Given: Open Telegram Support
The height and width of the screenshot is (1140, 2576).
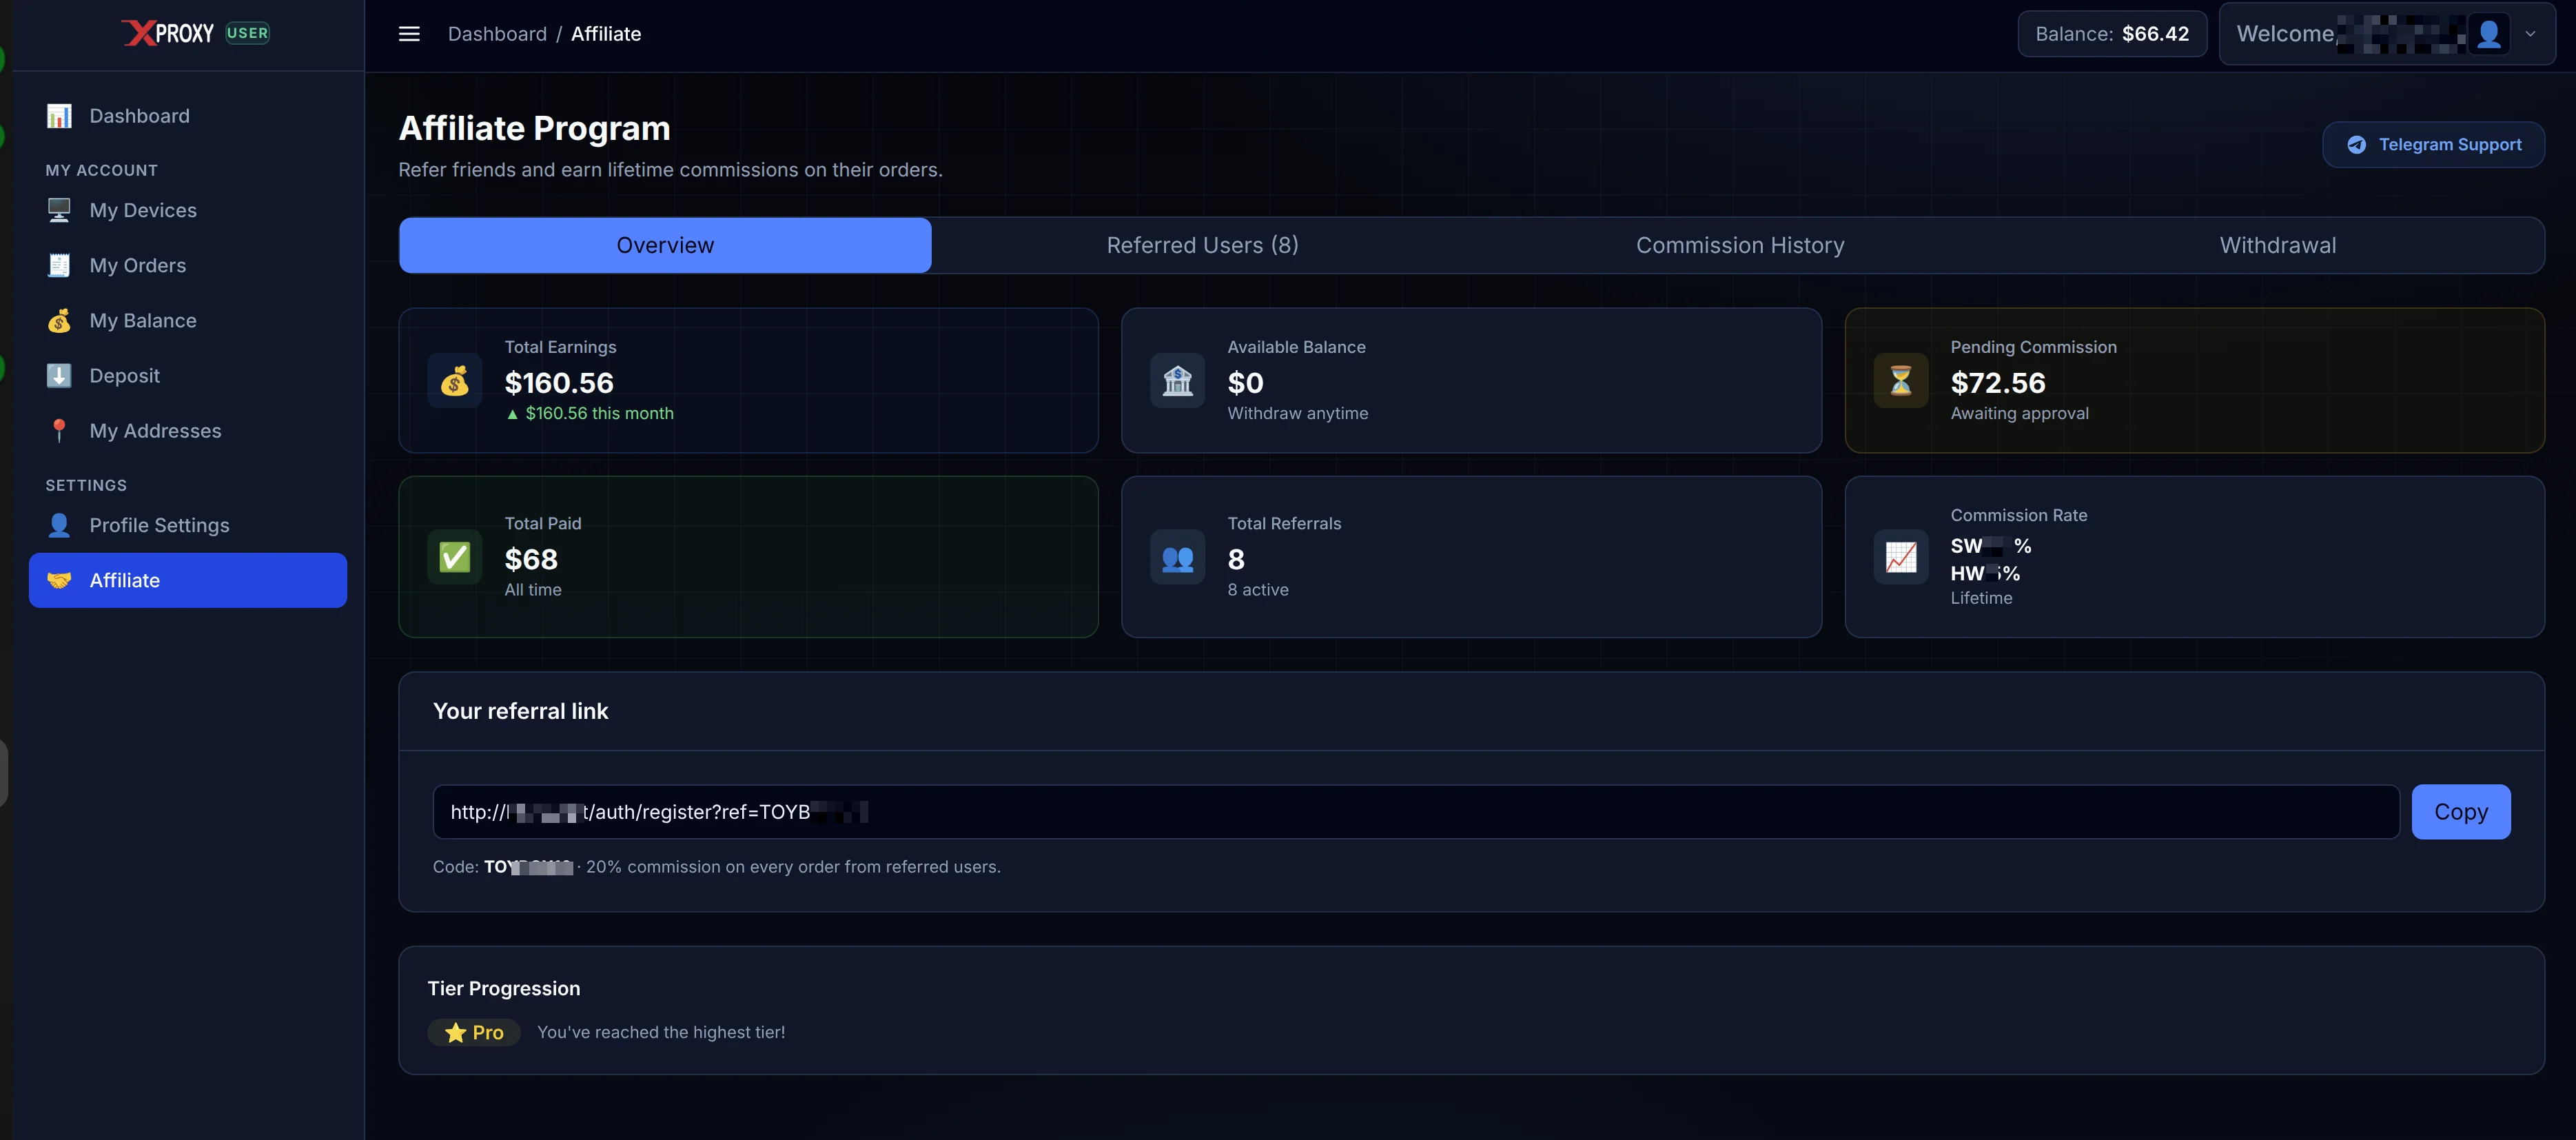Looking at the screenshot, I should pos(2433,144).
